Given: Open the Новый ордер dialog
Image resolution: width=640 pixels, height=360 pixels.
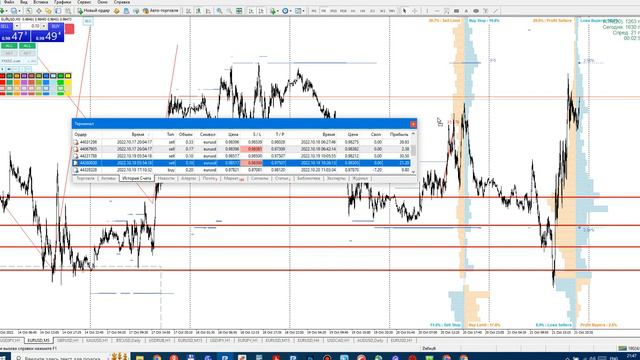Looking at the screenshot, I should pos(94,11).
